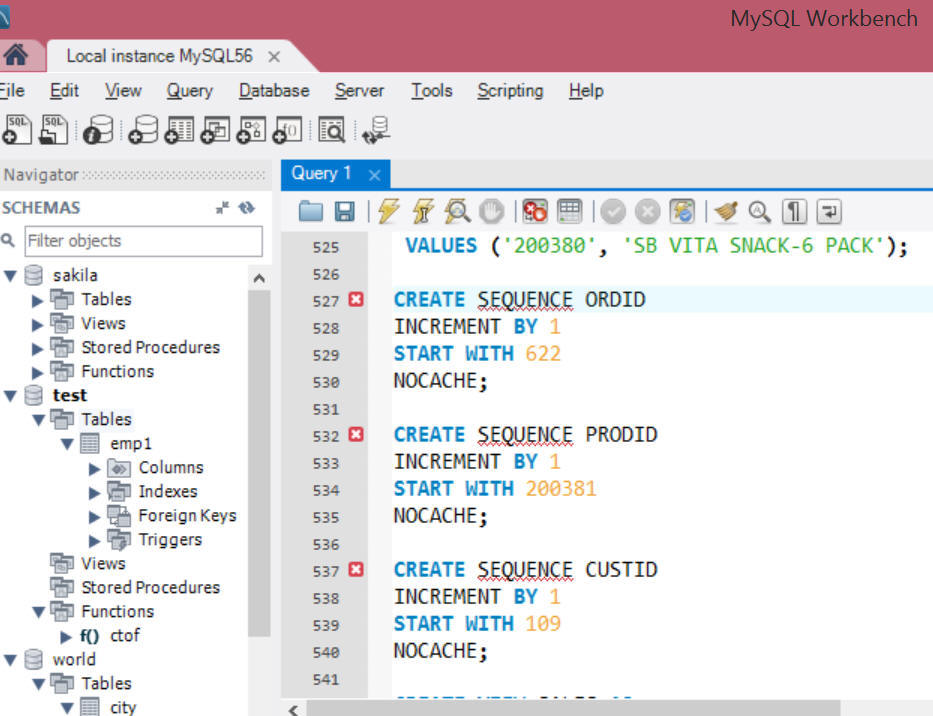
Task: Create a new SQL tab icon
Action: (x=17, y=130)
